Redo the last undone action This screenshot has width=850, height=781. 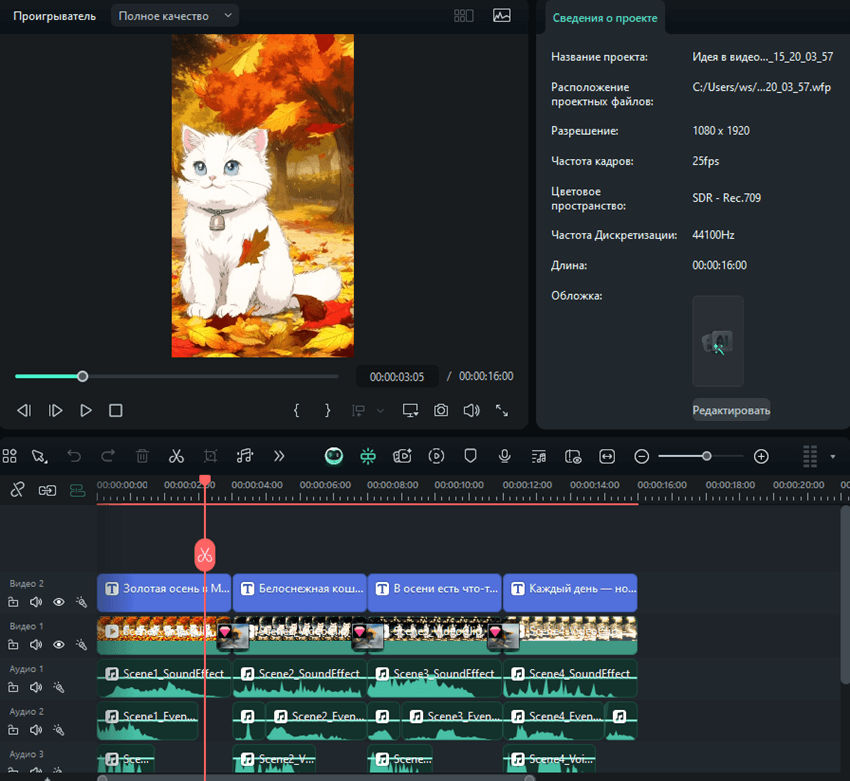point(108,456)
